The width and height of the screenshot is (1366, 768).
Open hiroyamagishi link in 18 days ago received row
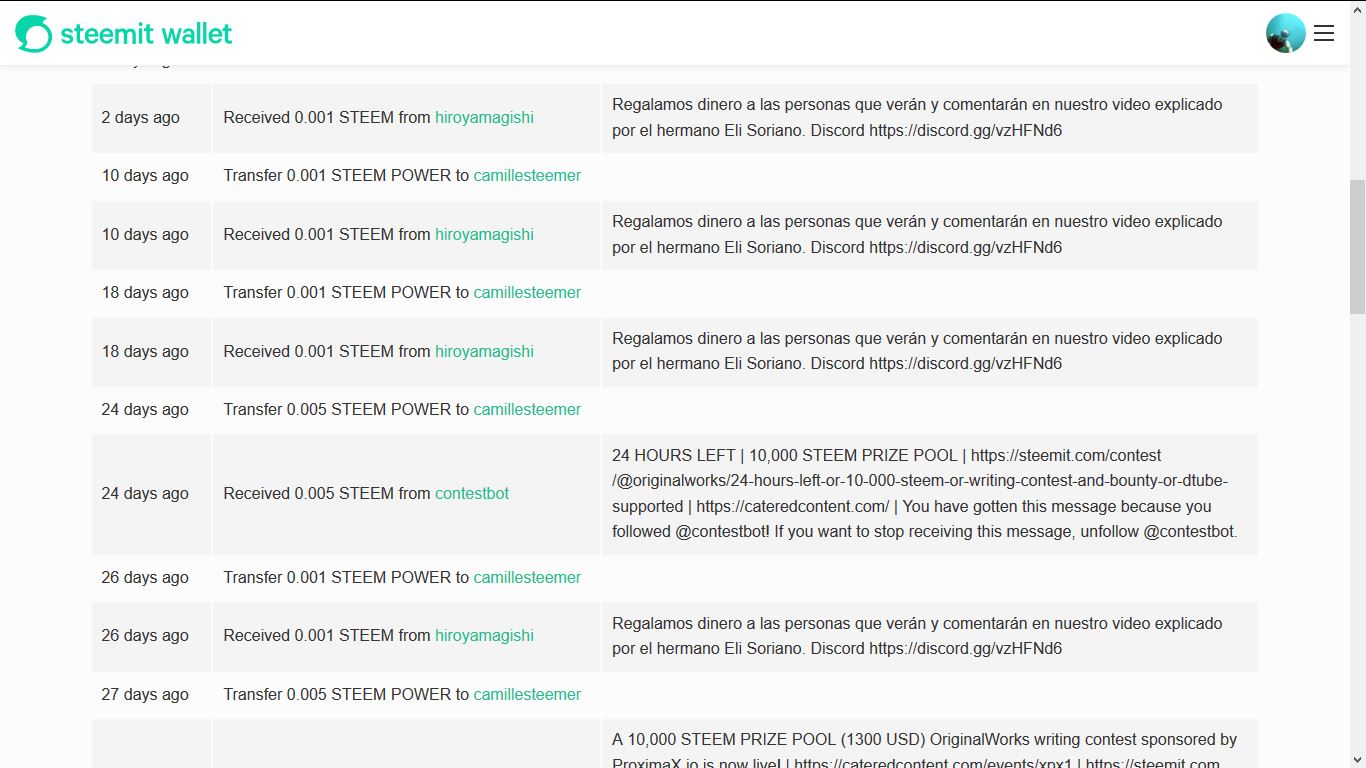click(x=484, y=351)
